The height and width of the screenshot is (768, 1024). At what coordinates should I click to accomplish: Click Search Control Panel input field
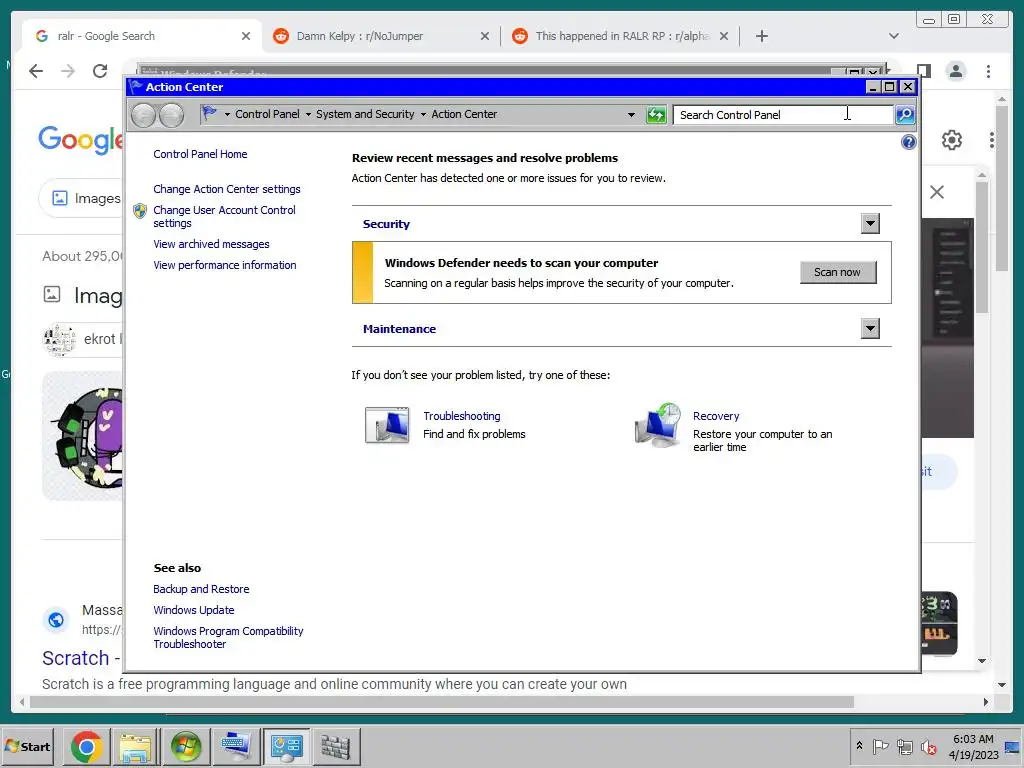(783, 115)
